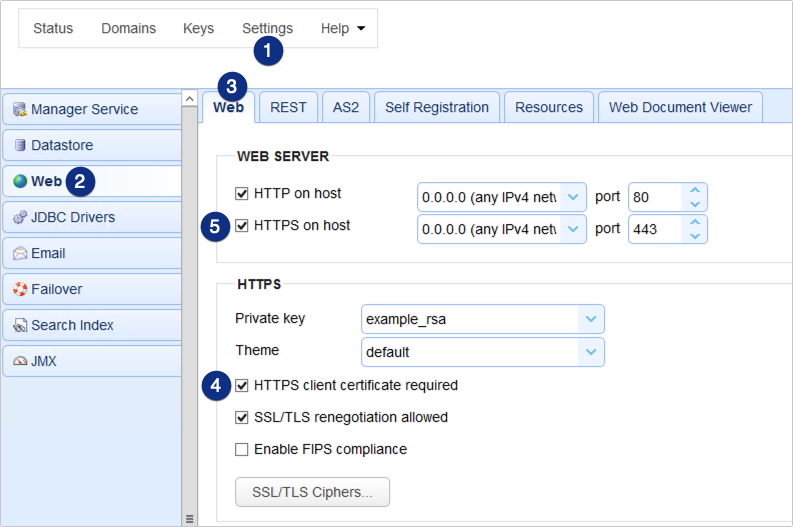793x527 pixels.
Task: Open the JMX gauge icon
Action: point(20,361)
